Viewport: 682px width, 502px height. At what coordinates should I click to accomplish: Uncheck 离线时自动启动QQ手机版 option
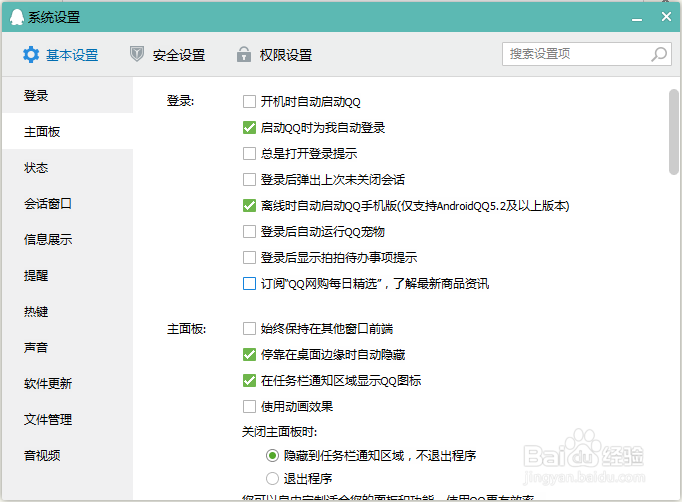pos(249,205)
